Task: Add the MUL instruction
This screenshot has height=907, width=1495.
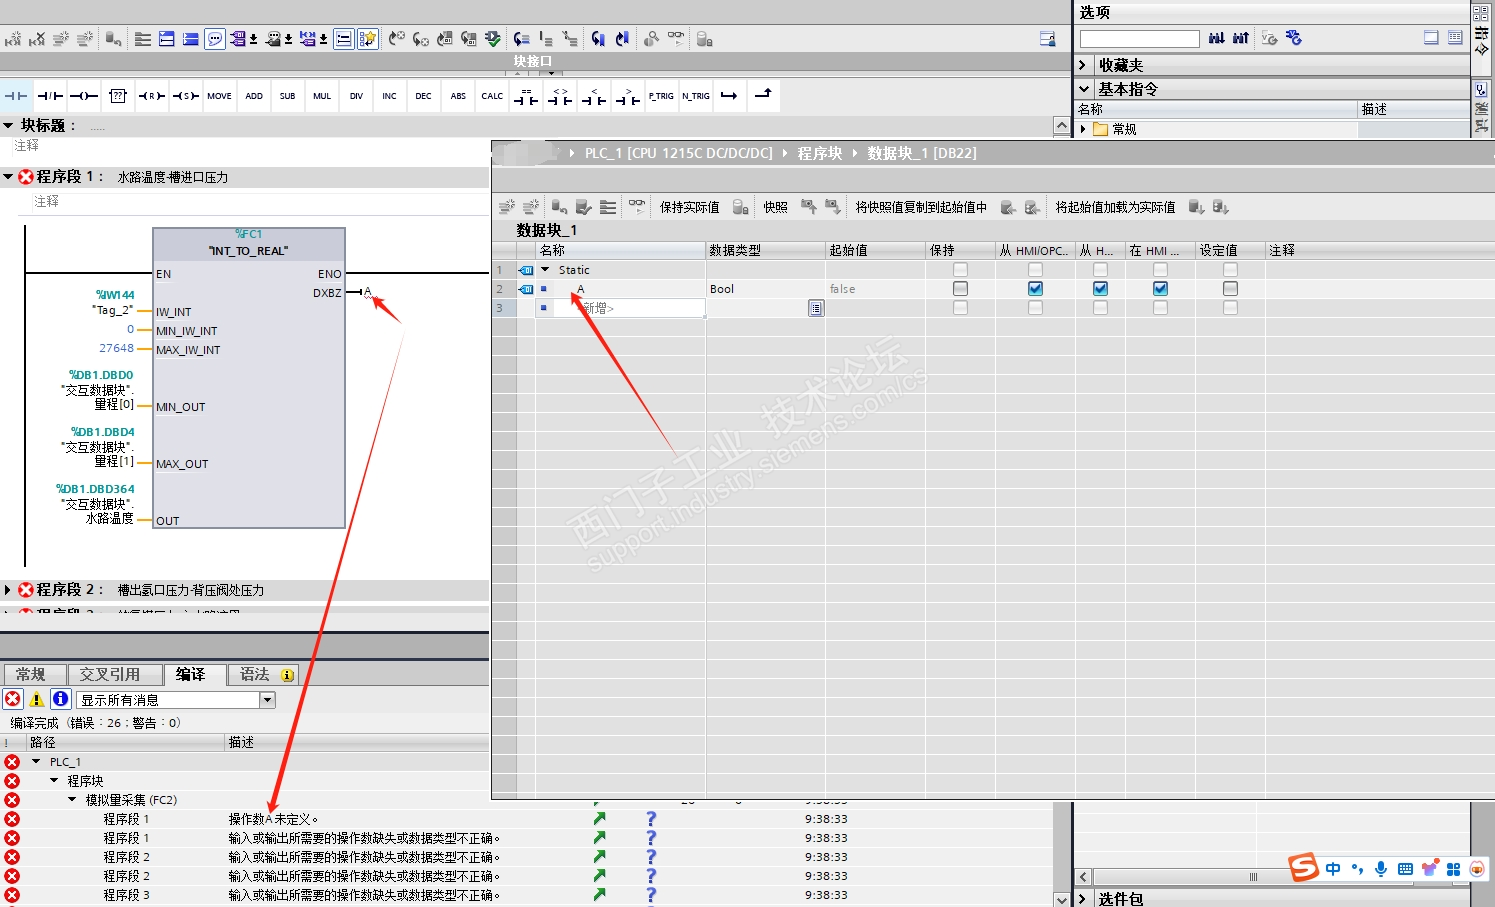Action: (x=322, y=96)
